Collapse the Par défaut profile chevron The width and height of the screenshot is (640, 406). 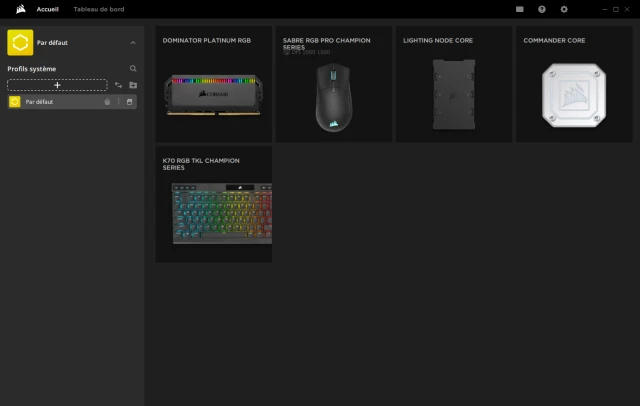[x=133, y=42]
